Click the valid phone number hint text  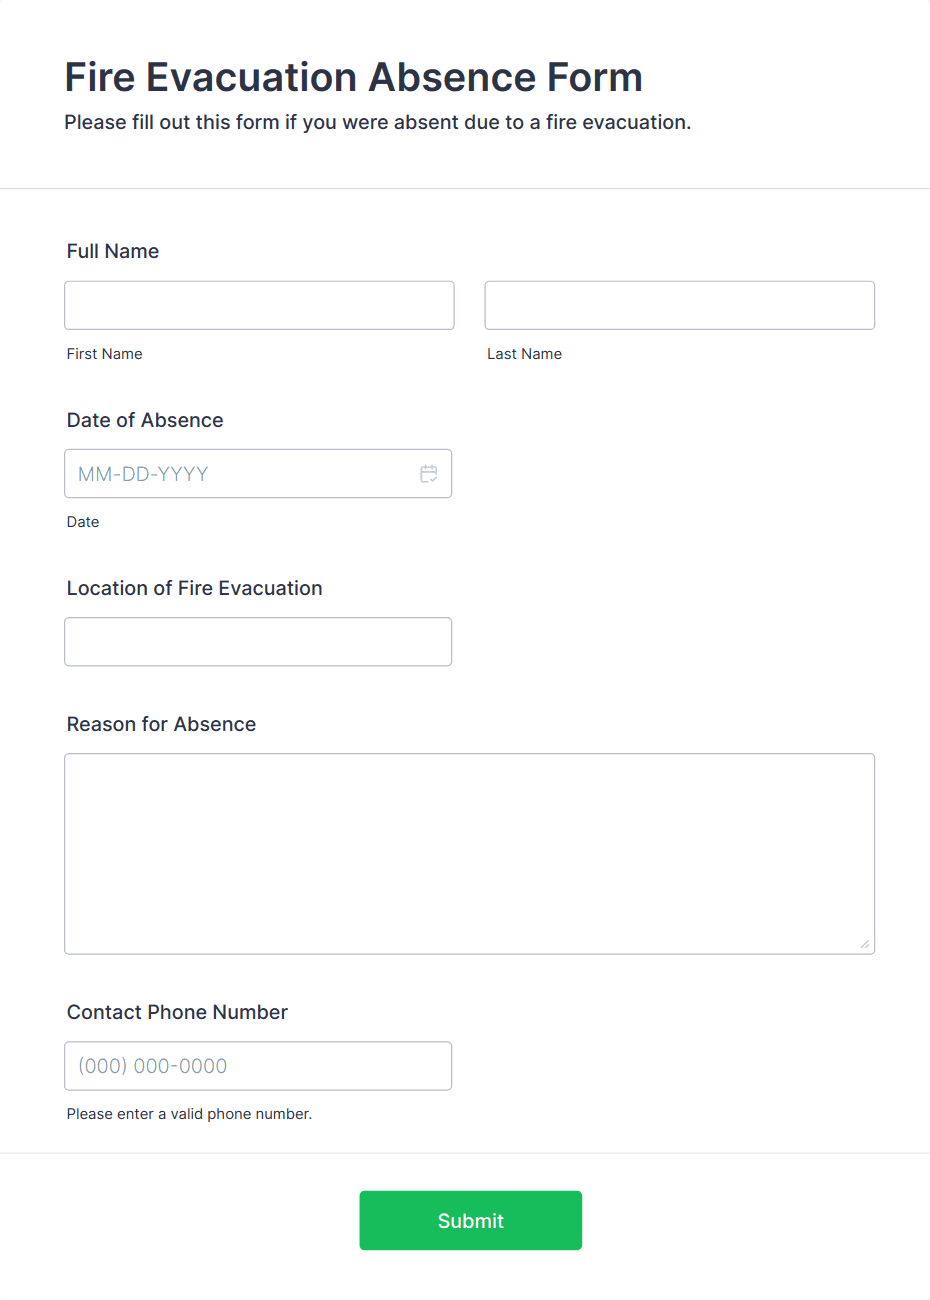tap(189, 1114)
